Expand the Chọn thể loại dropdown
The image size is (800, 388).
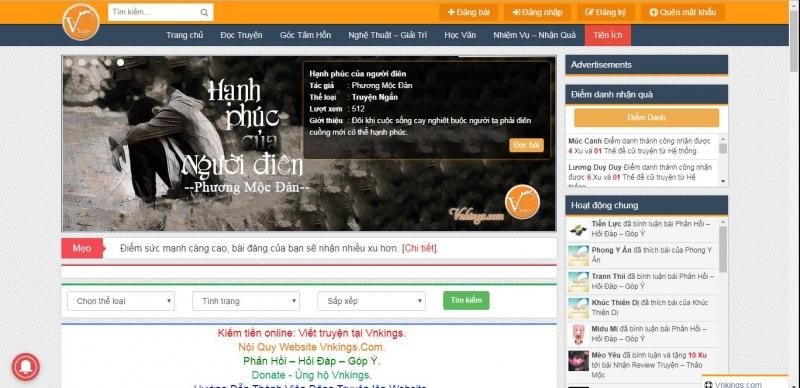121,301
